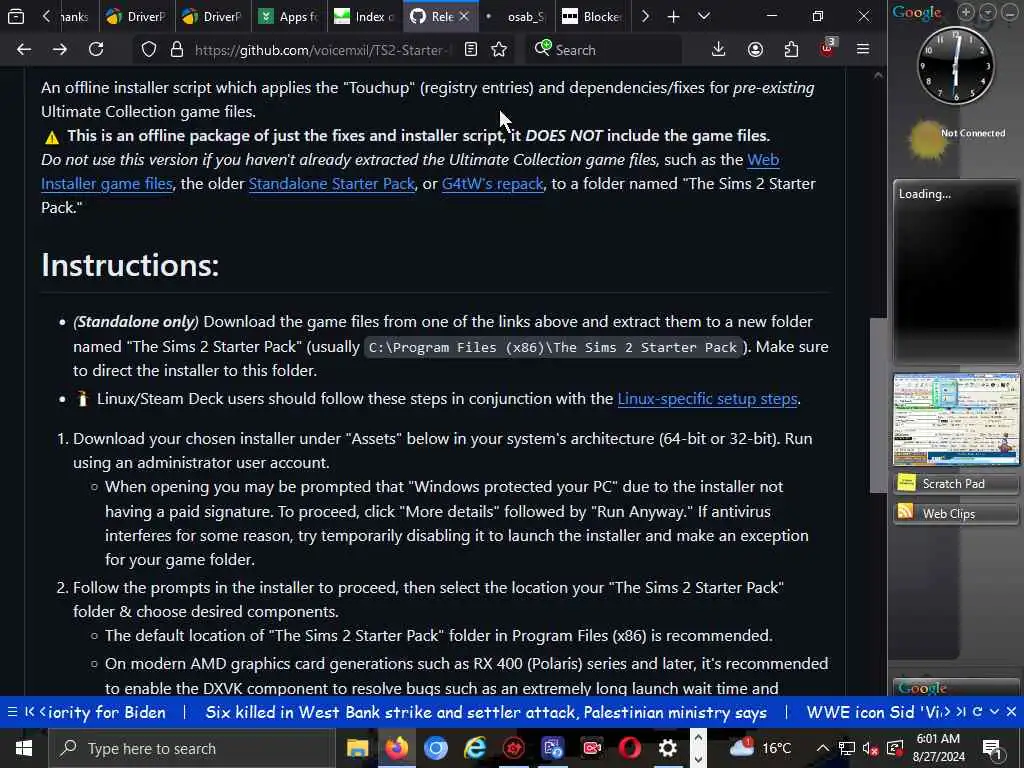Refresh the news ticker feed
Image resolution: width=1024 pixels, height=768 pixels.
[978, 712]
